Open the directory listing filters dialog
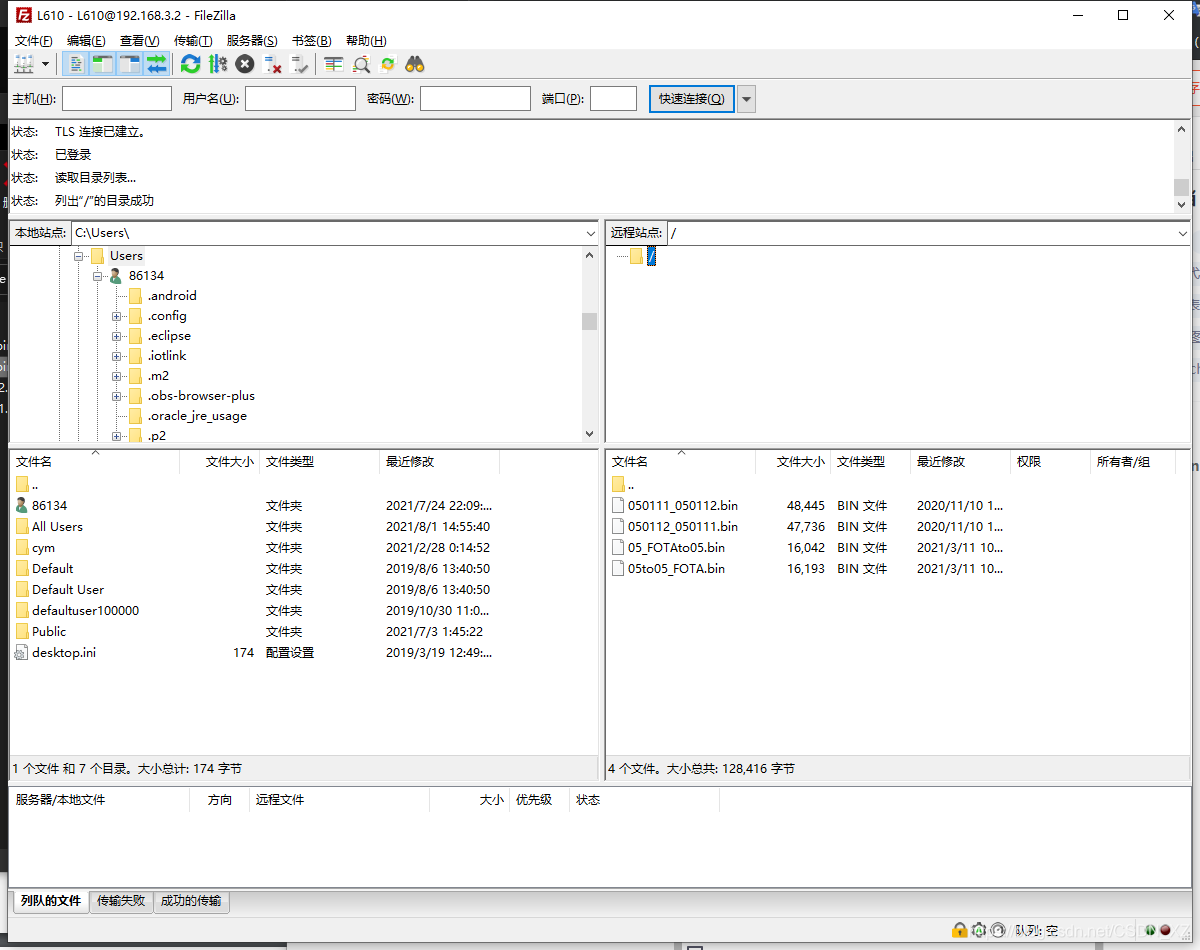Viewport: 1200px width, 950px height. pyautogui.click(x=333, y=64)
